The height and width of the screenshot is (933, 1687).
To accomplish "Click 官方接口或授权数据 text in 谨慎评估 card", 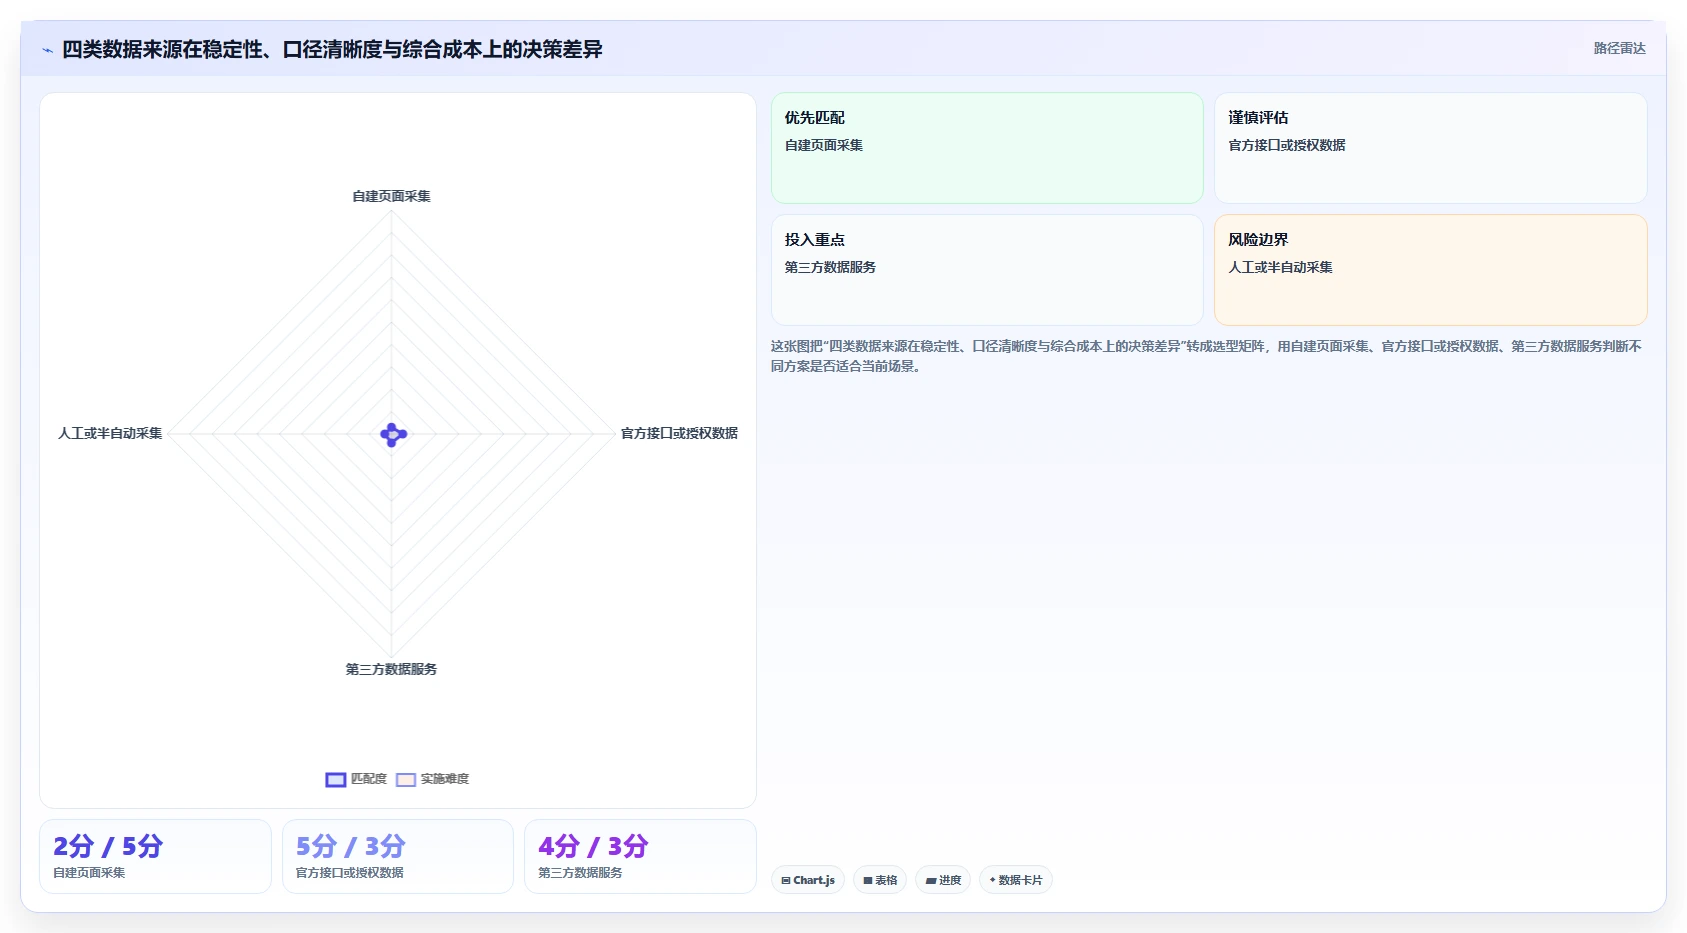I will 1287,145.
